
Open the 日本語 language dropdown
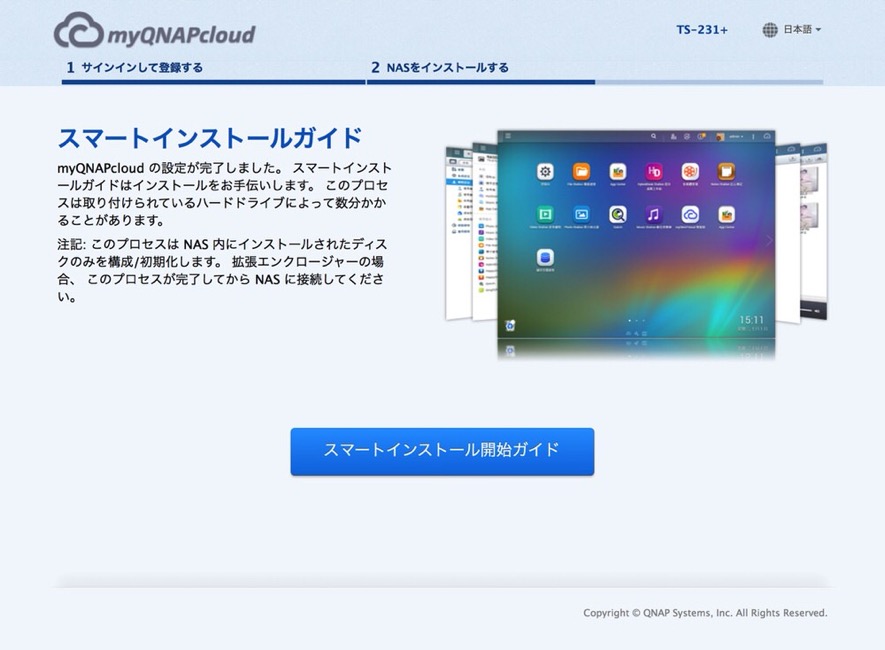pyautogui.click(x=801, y=29)
